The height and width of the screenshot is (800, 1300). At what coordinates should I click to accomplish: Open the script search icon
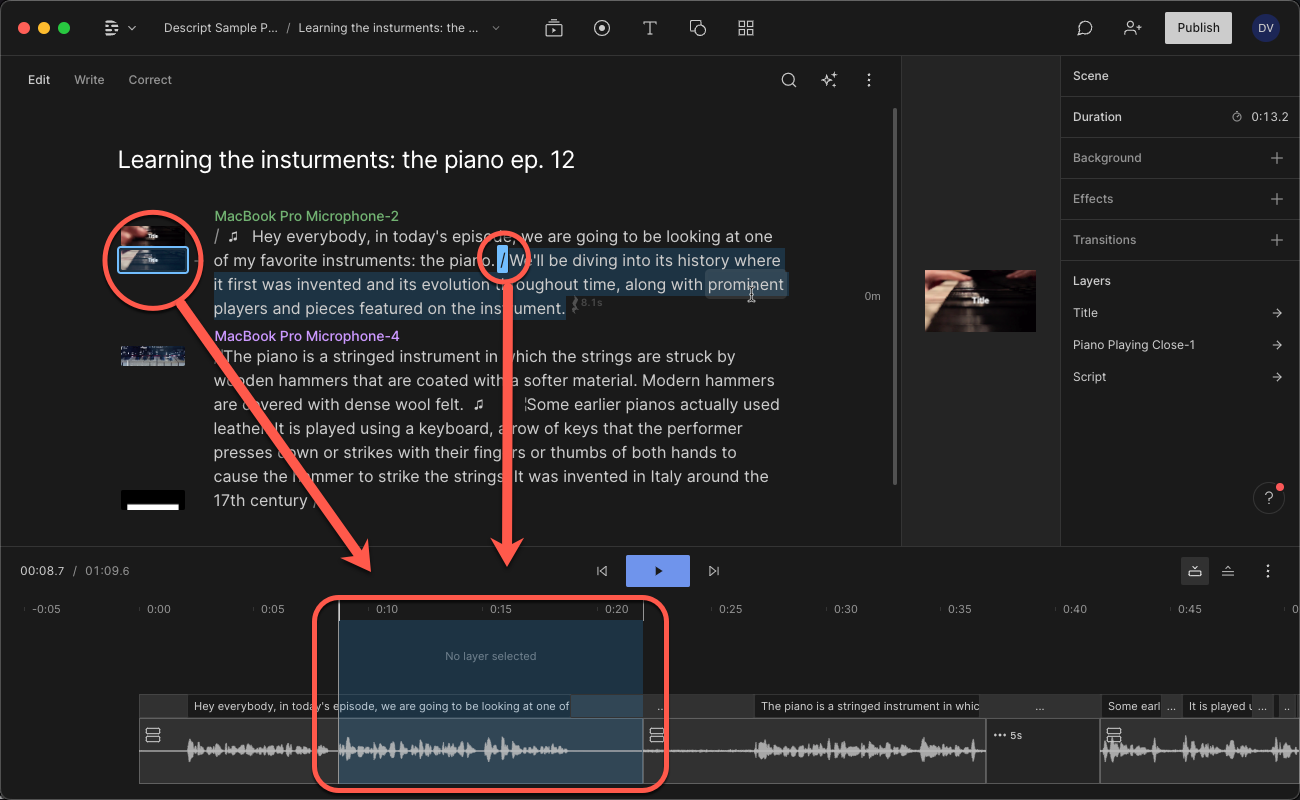click(789, 80)
